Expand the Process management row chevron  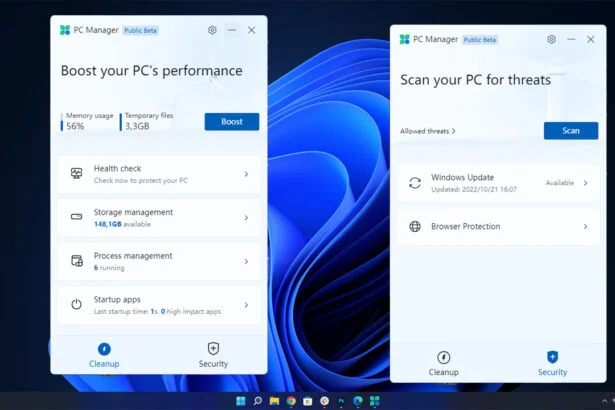click(x=246, y=261)
